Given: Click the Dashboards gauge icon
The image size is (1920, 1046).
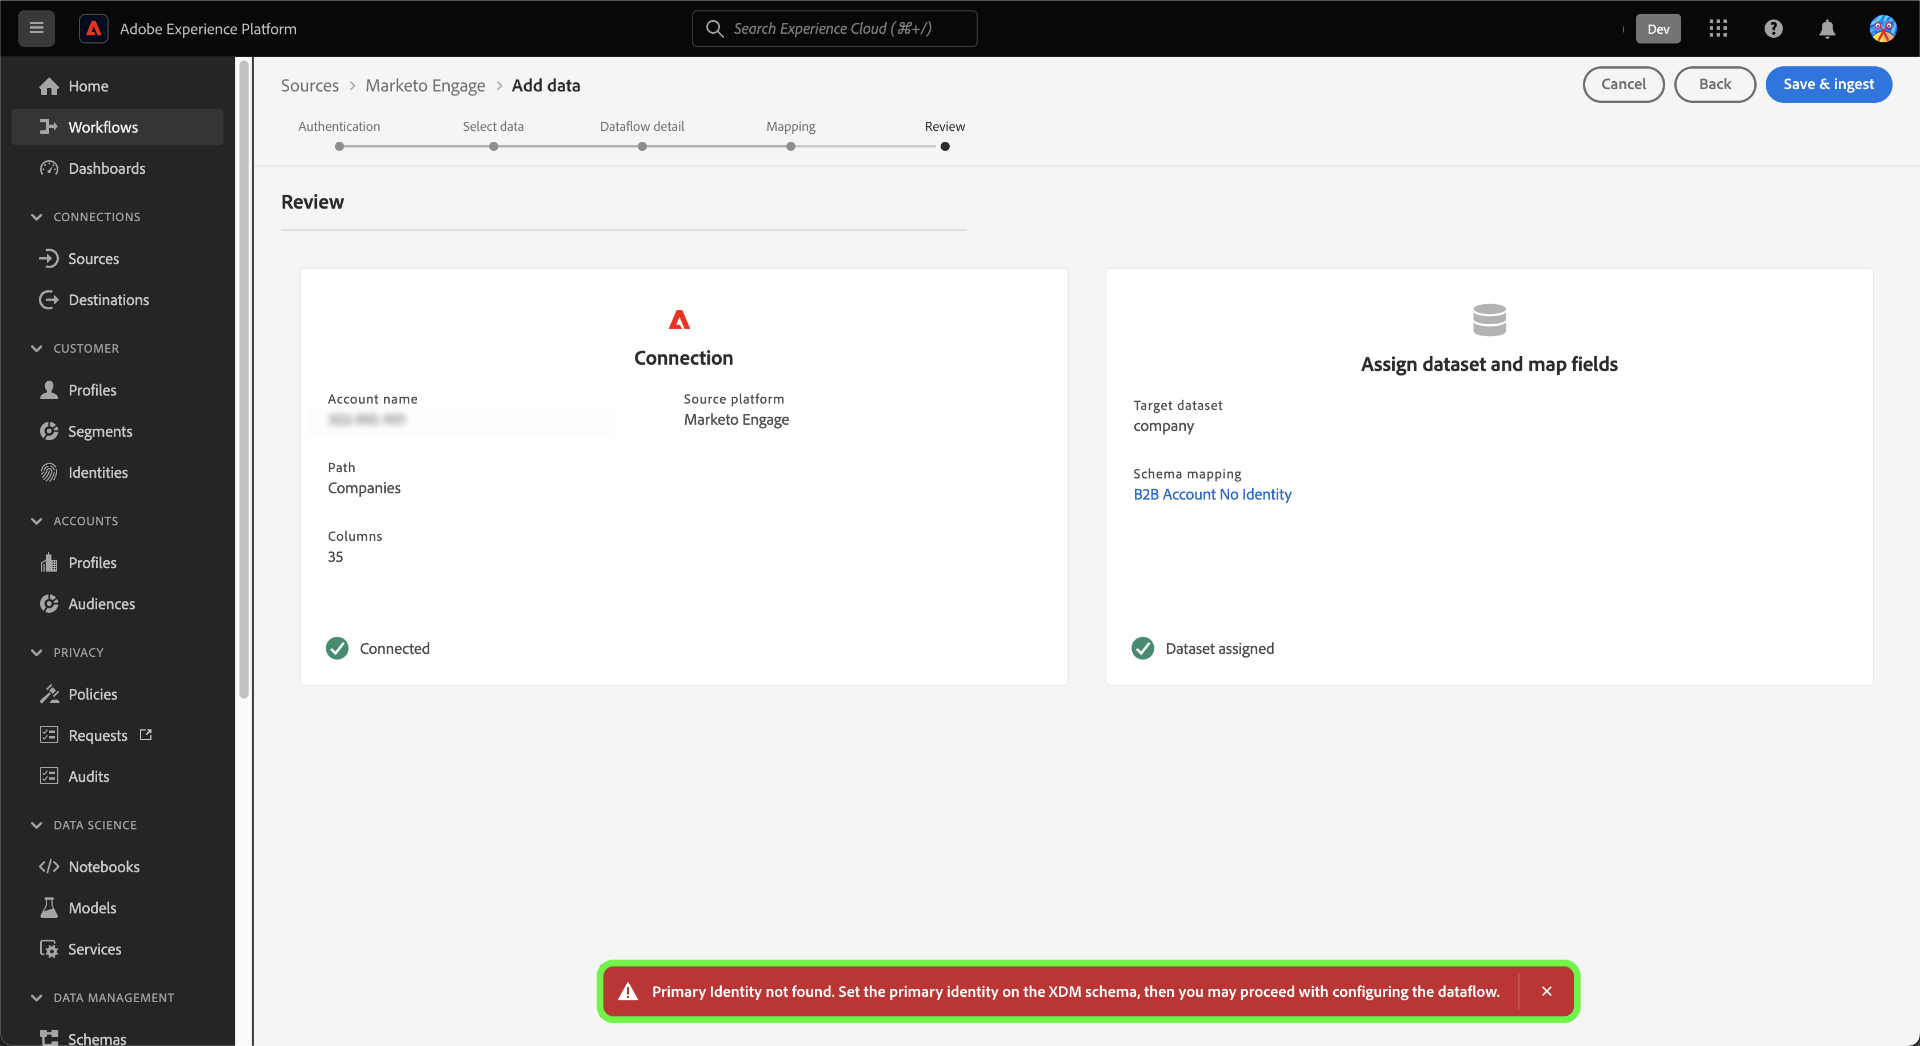Looking at the screenshot, I should [49, 168].
